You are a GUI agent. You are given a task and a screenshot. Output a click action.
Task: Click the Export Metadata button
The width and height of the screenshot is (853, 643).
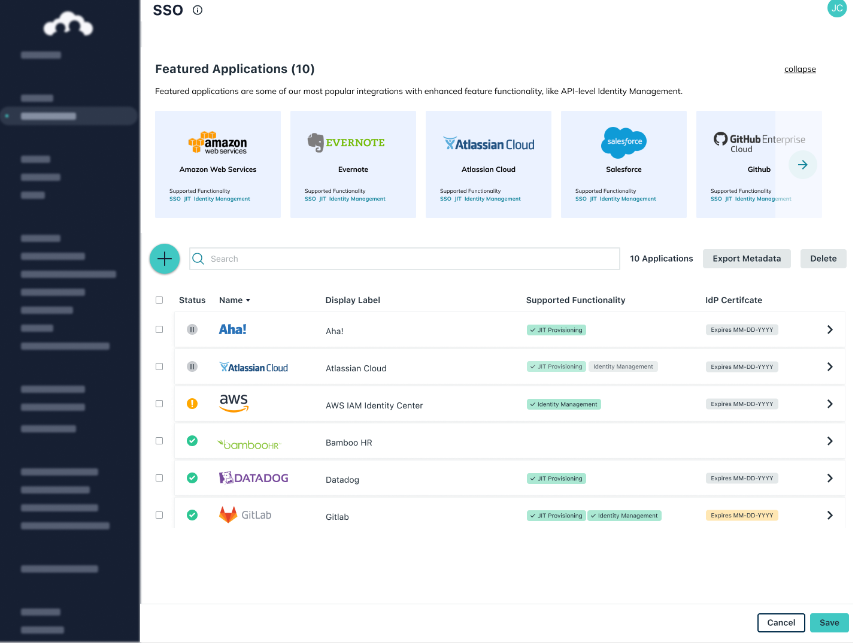point(746,259)
